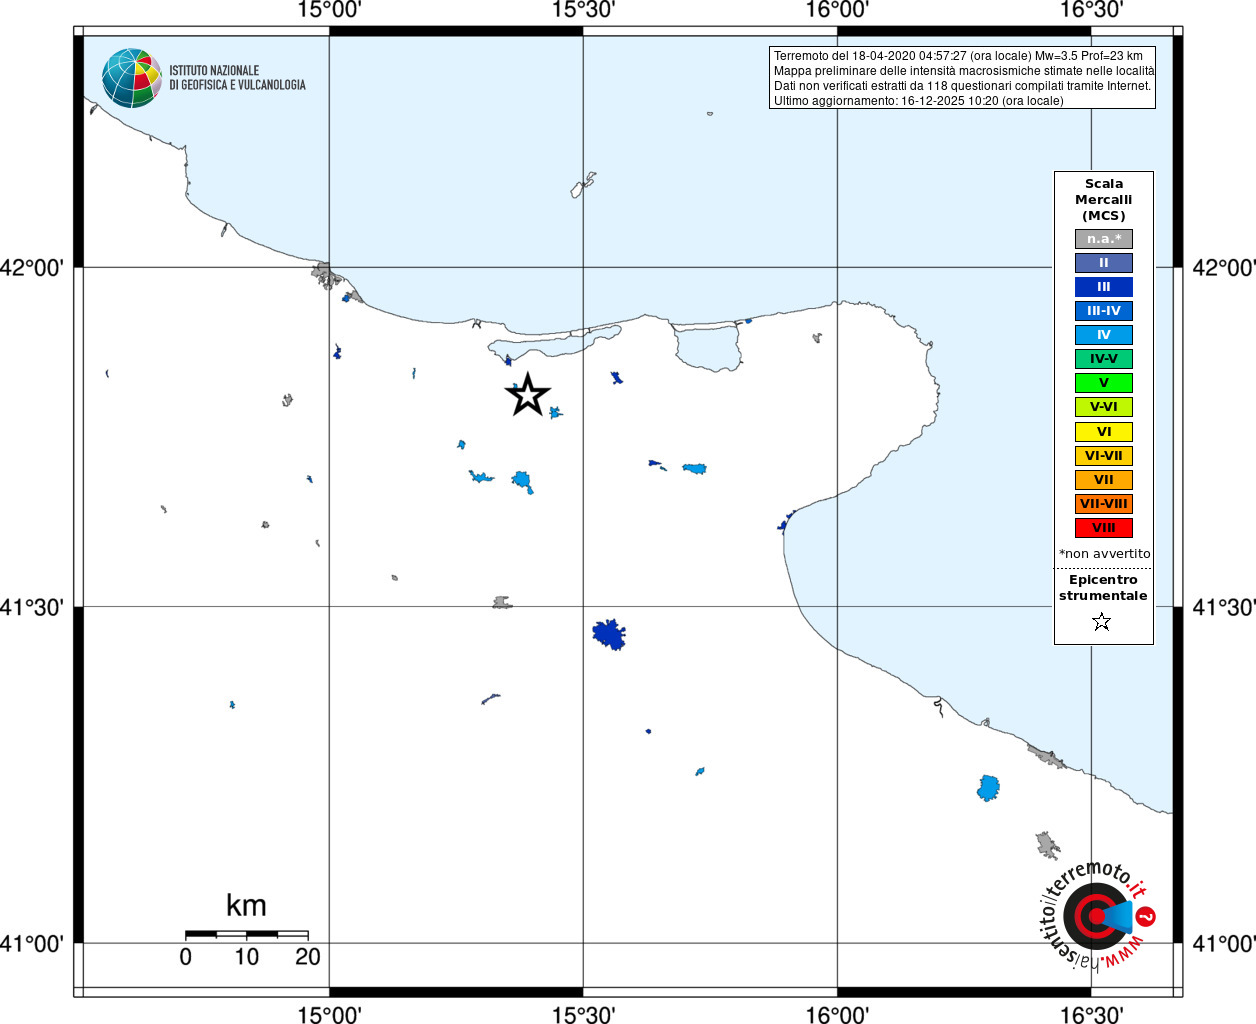Click the light blue locality near the southeast coast
The height and width of the screenshot is (1024, 1256).
[x=988, y=788]
